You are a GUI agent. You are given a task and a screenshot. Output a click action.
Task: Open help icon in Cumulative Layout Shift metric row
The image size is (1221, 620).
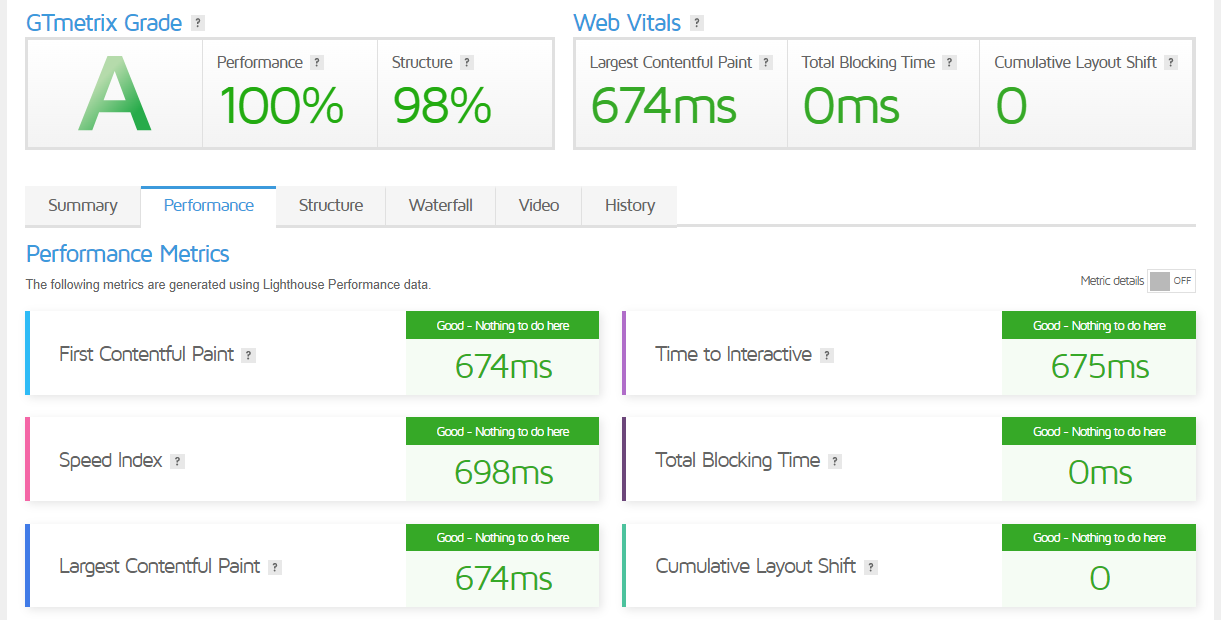871,567
